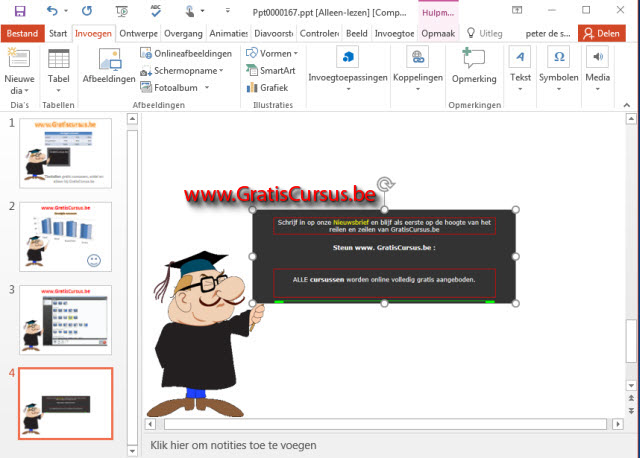Click the horizontal scrollbar track
This screenshot has height=458, width=640.
point(385,424)
